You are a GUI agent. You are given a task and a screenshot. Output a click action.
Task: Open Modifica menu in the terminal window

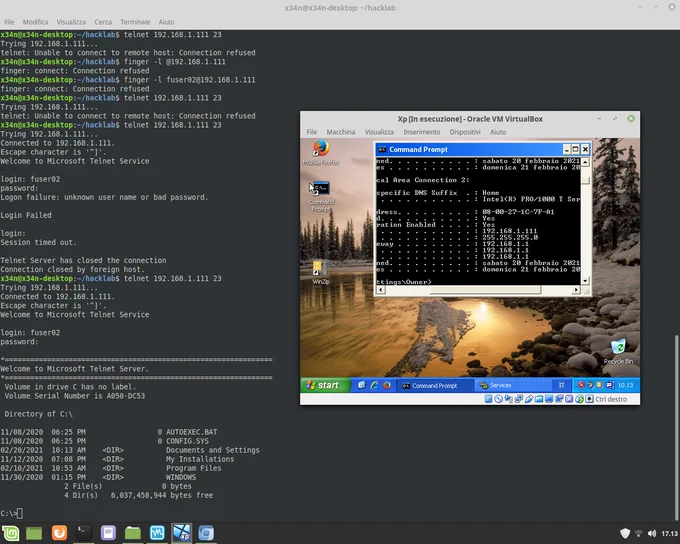35,22
